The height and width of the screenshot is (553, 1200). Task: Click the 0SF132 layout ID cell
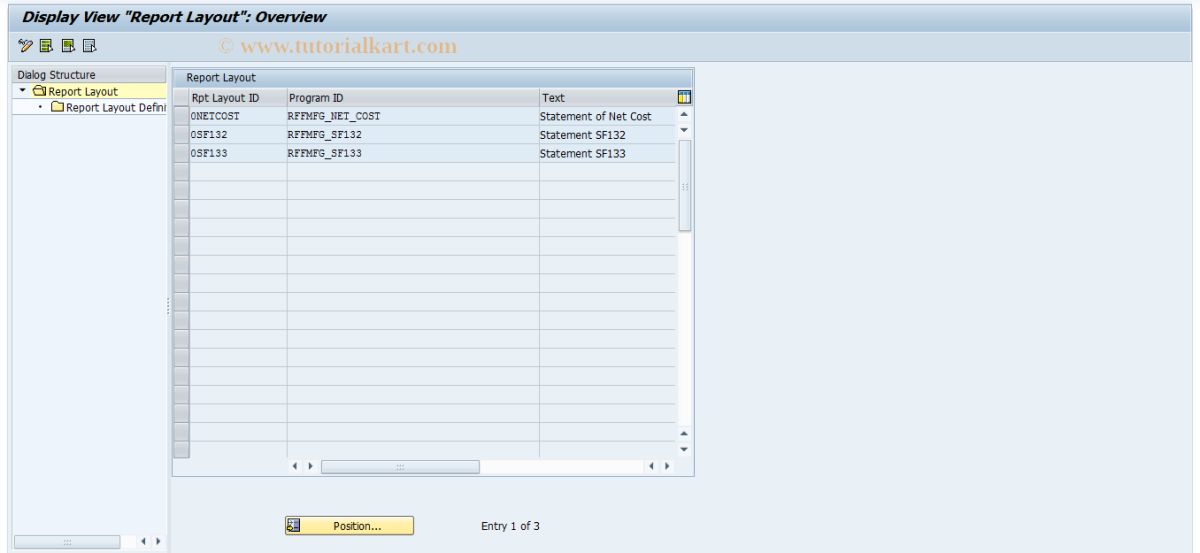[238, 135]
